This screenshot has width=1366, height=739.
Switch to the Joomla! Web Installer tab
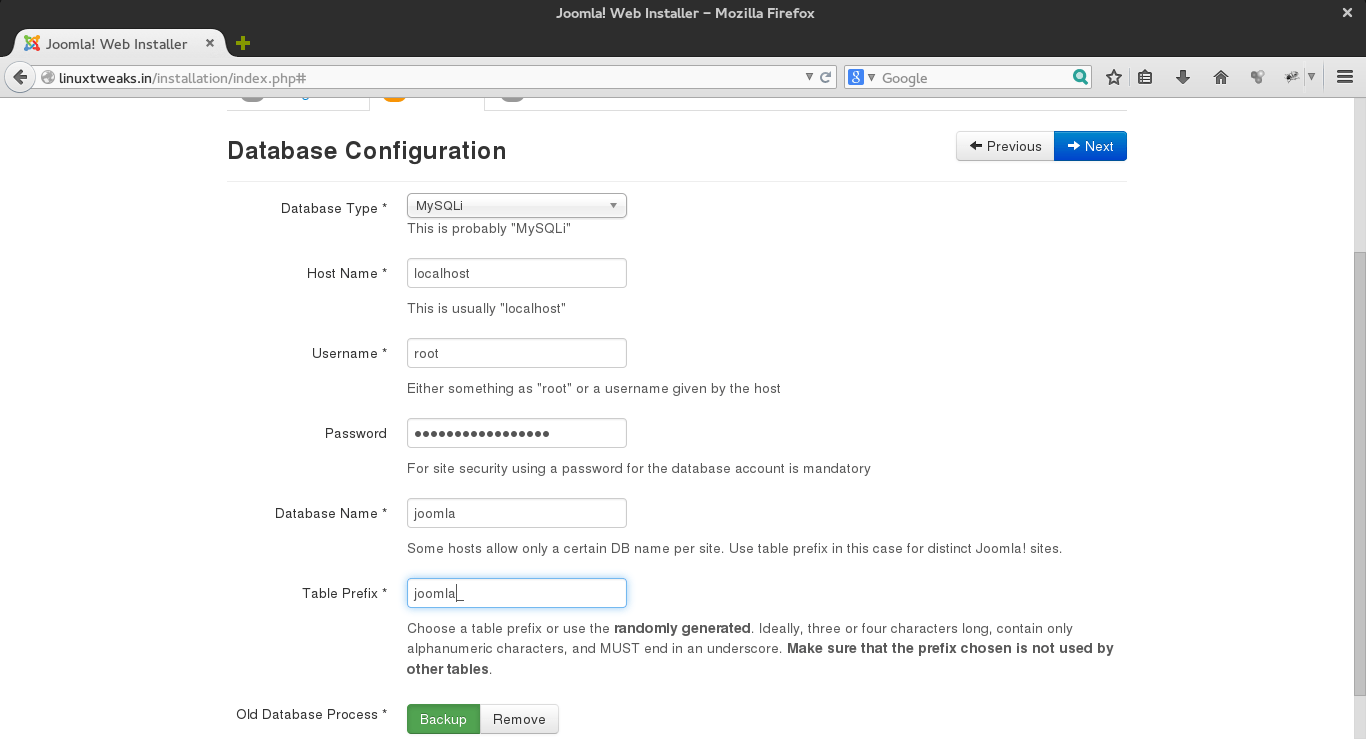tap(115, 44)
